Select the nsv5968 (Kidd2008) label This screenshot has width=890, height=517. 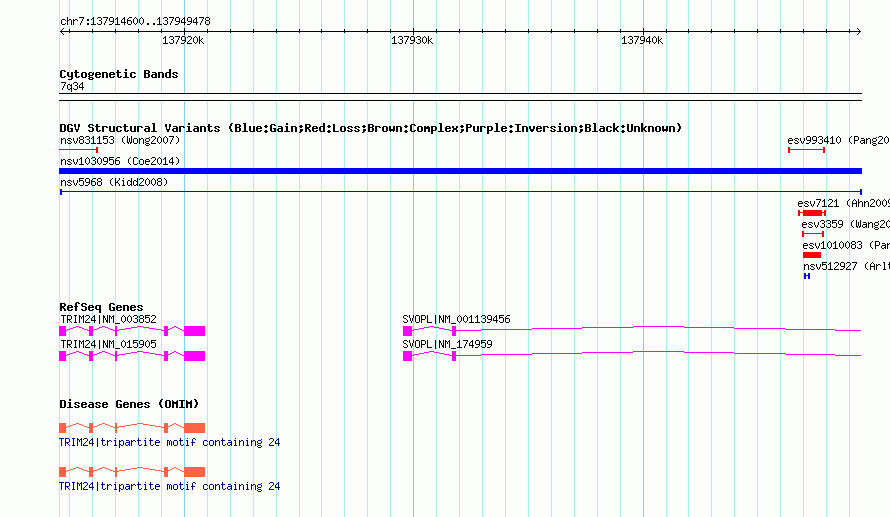pyautogui.click(x=114, y=182)
